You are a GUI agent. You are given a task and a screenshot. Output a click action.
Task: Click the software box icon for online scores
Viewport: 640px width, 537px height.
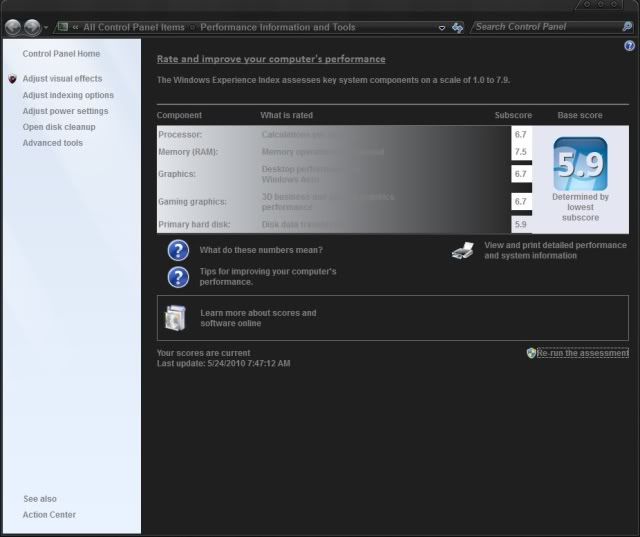tap(175, 318)
